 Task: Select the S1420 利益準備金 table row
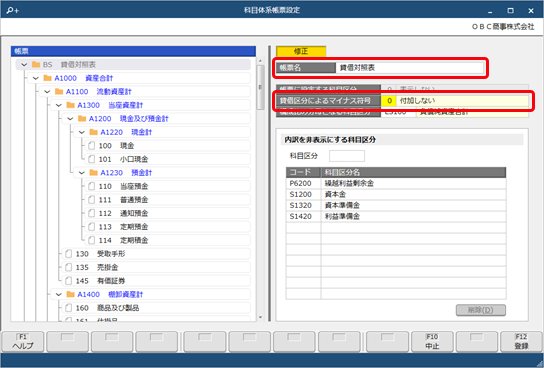396,217
